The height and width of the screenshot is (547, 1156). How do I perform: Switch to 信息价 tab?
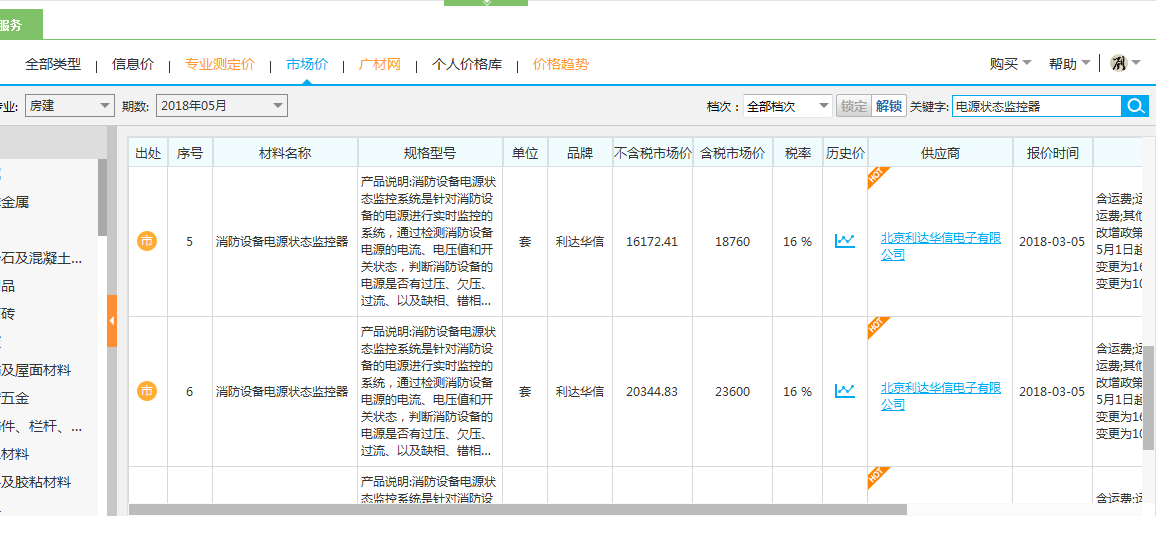[x=133, y=64]
